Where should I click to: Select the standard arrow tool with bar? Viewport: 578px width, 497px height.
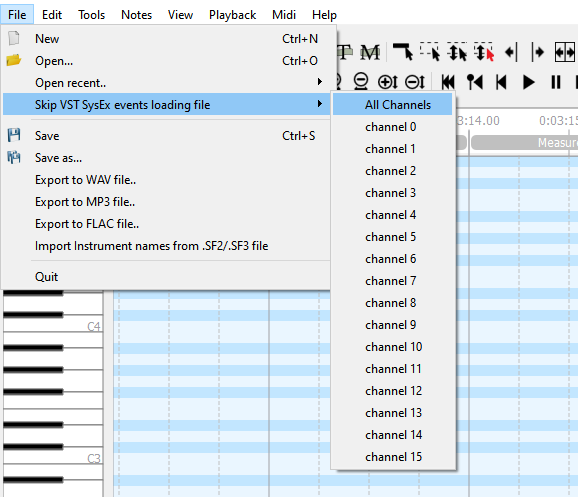(x=403, y=52)
